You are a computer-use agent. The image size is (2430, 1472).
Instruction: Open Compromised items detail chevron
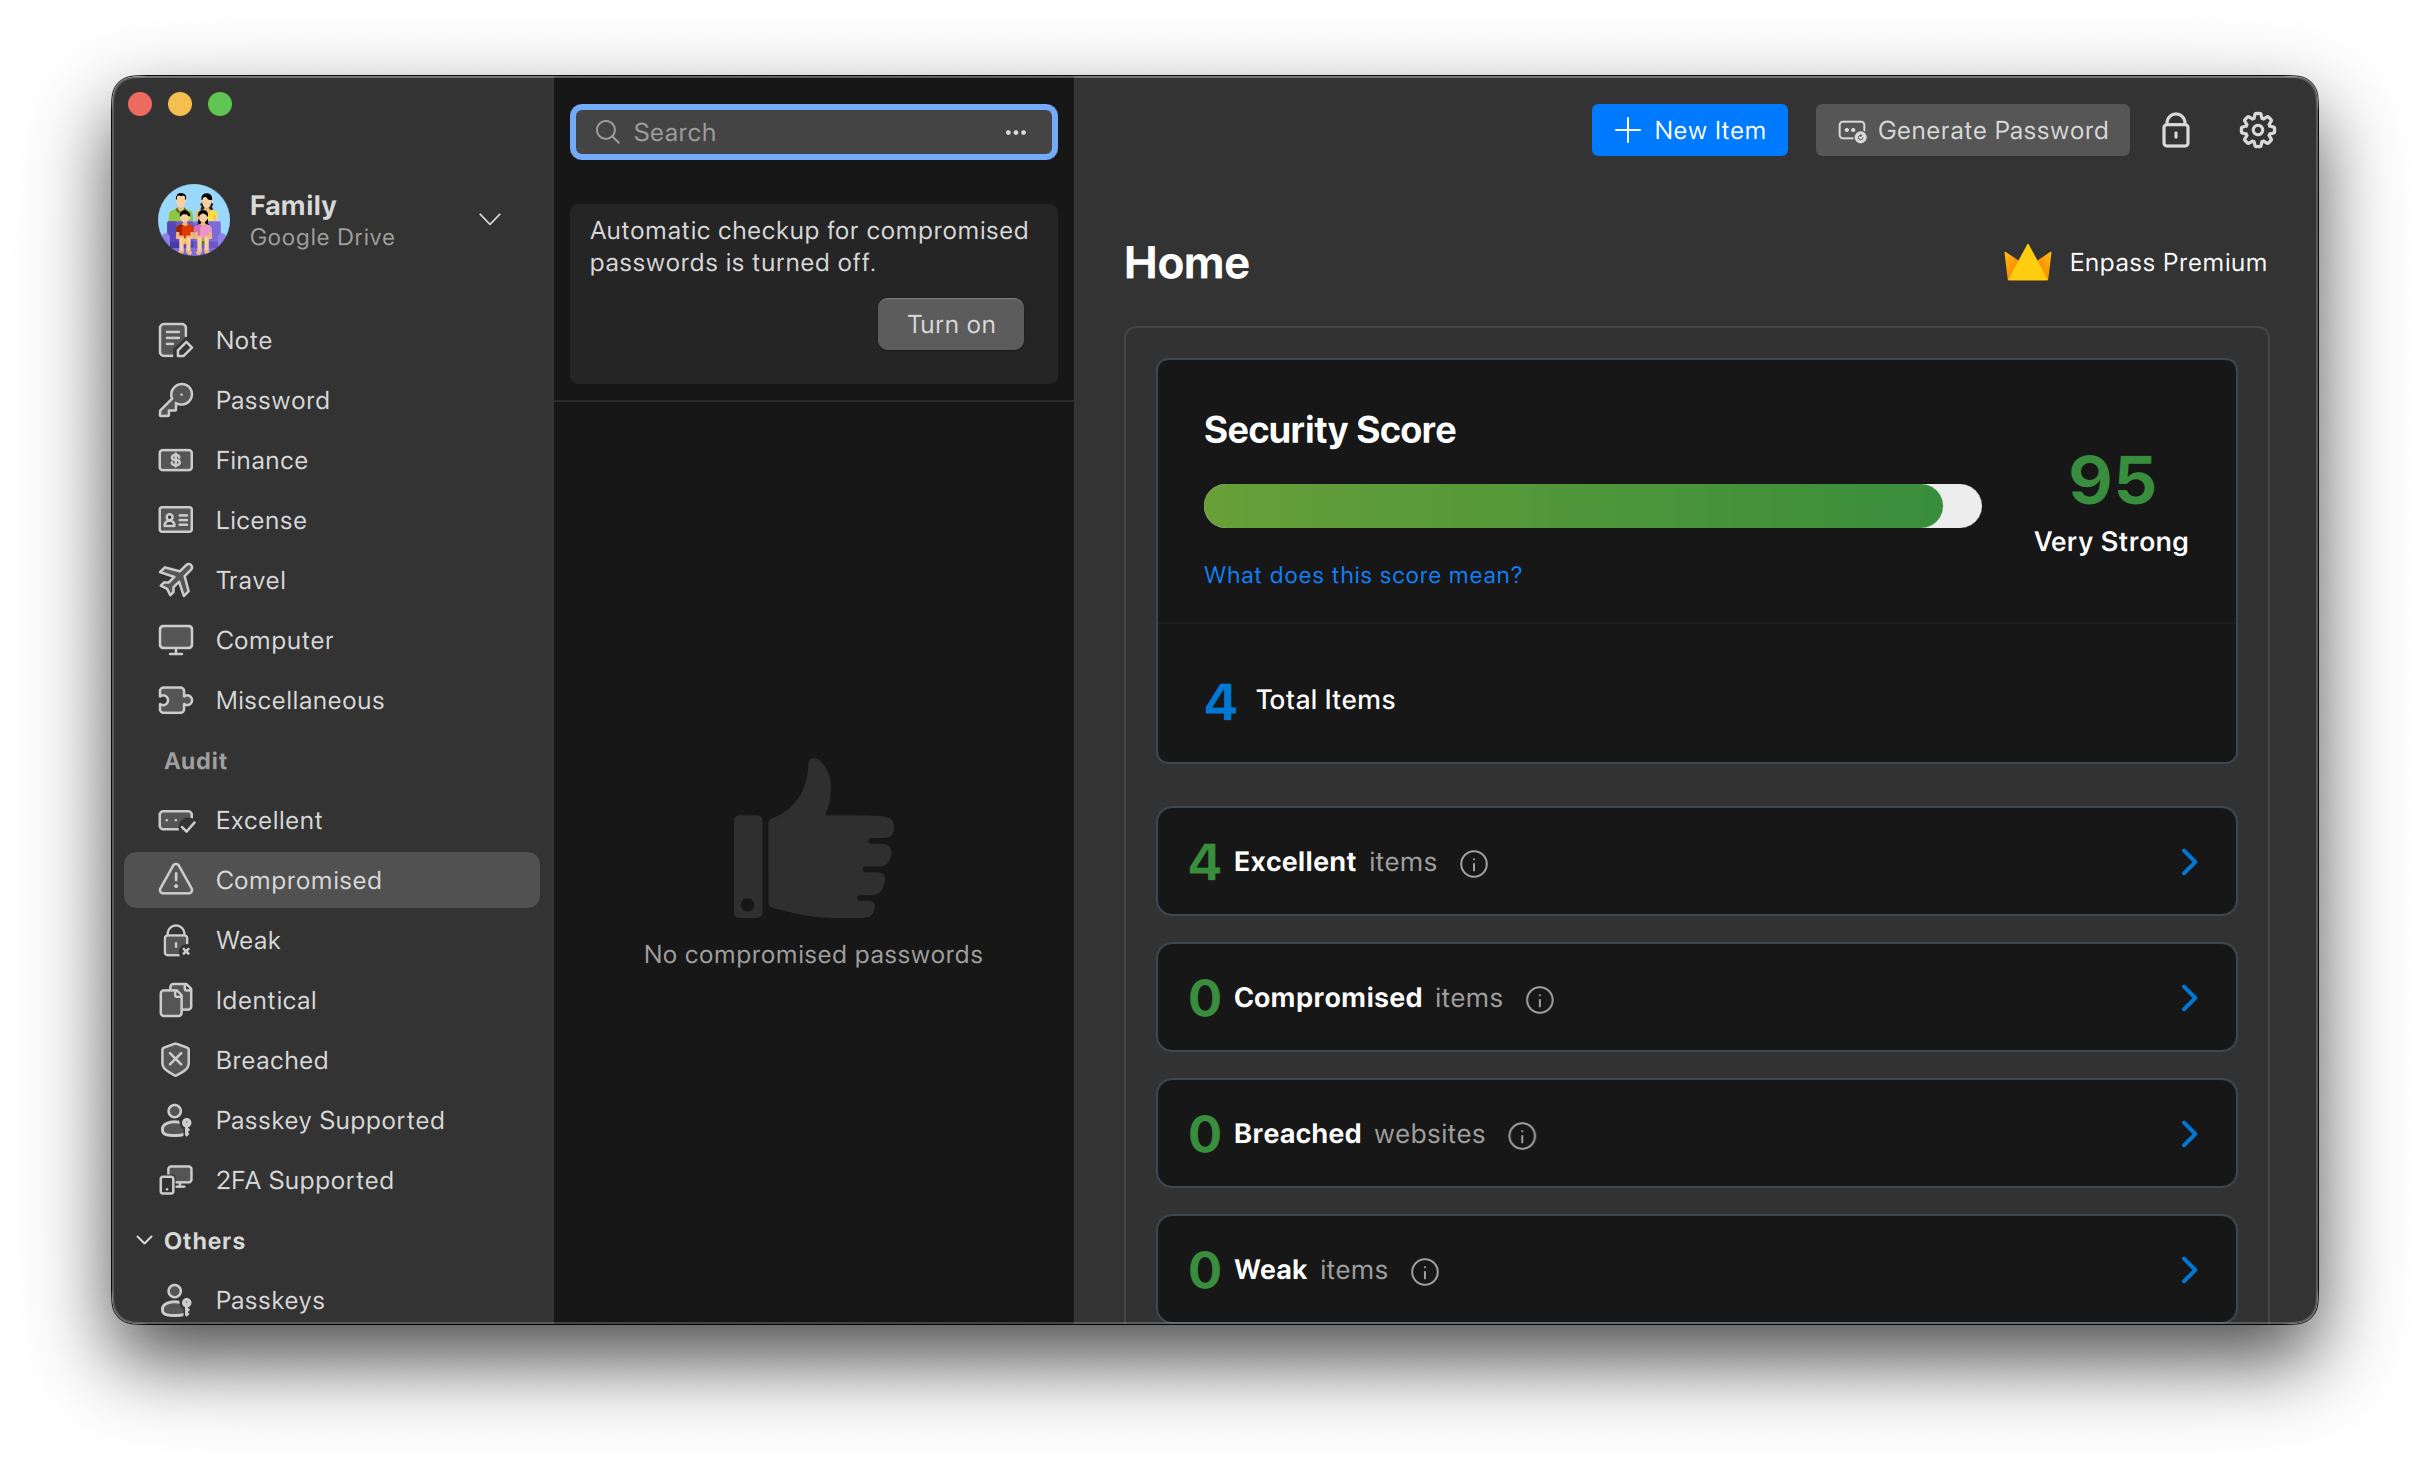click(x=2189, y=998)
